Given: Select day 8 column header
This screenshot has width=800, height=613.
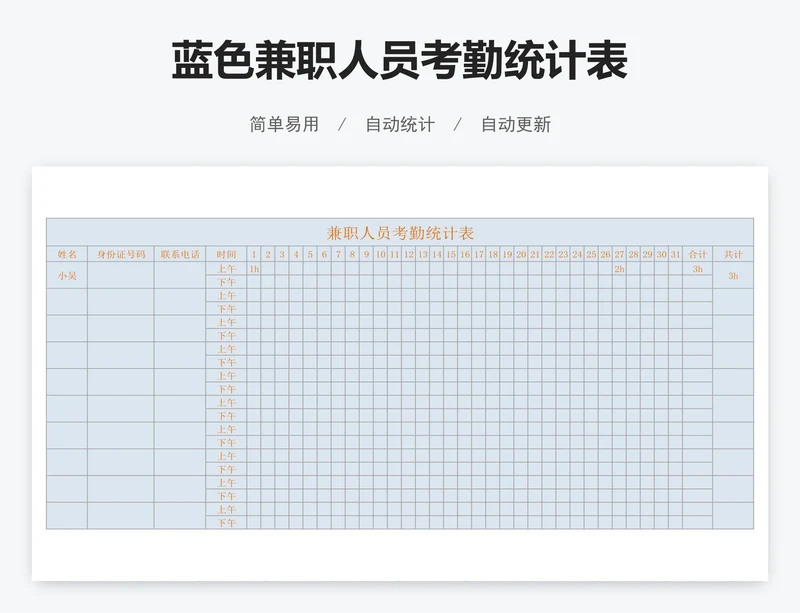Looking at the screenshot, I should point(353,254).
